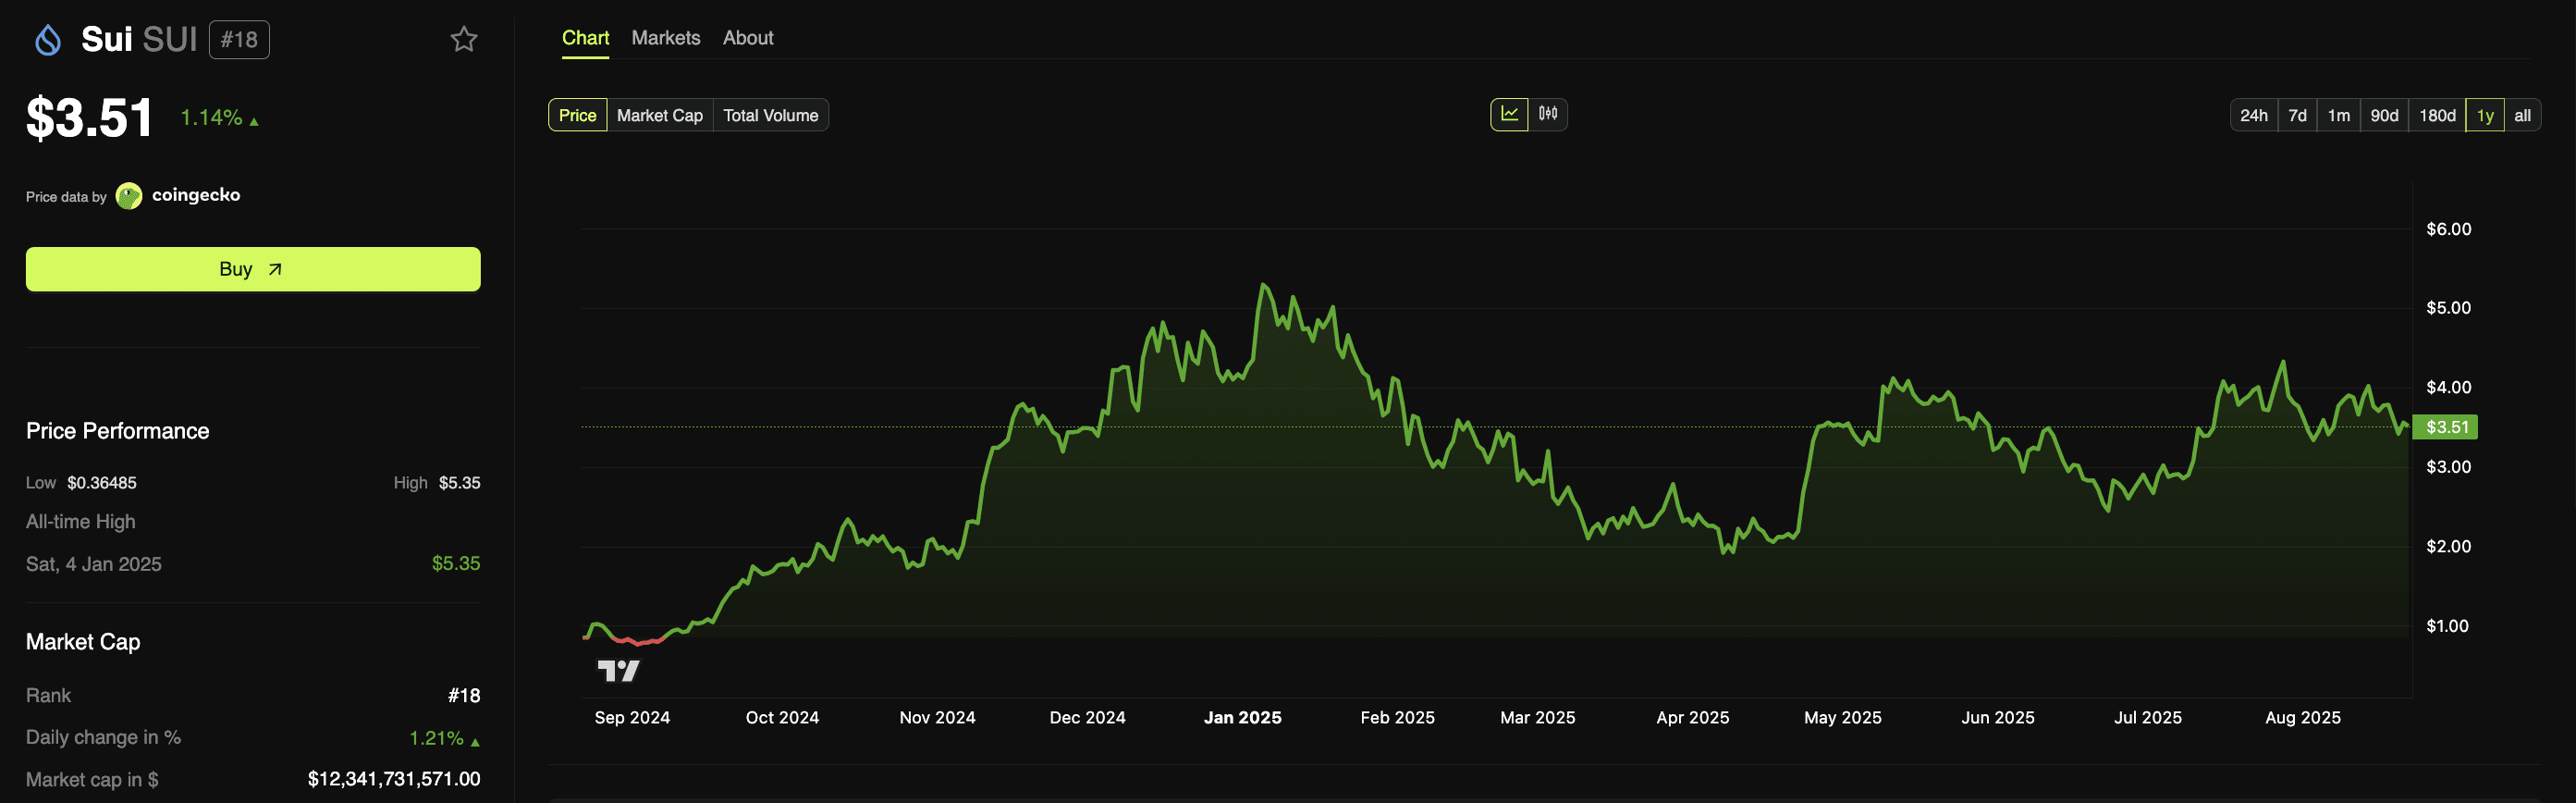The width and height of the screenshot is (2576, 803).
Task: Set chart range to 180d
Action: (2437, 115)
